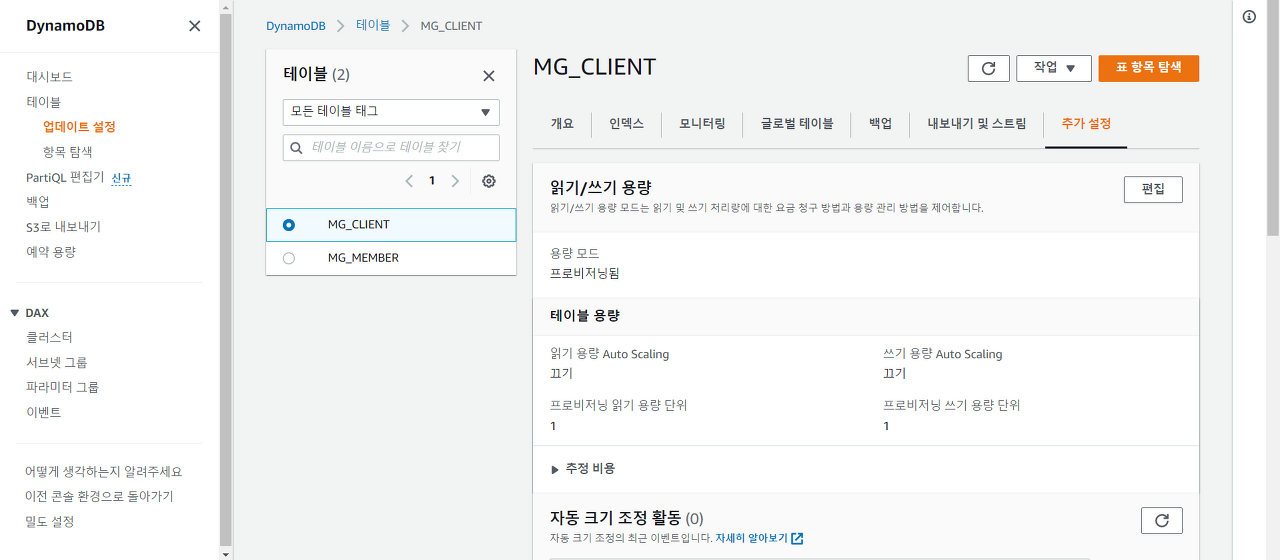Viewport: 1280px width, 560px height.
Task: Switch to the 백업 tab
Action: (x=881, y=124)
